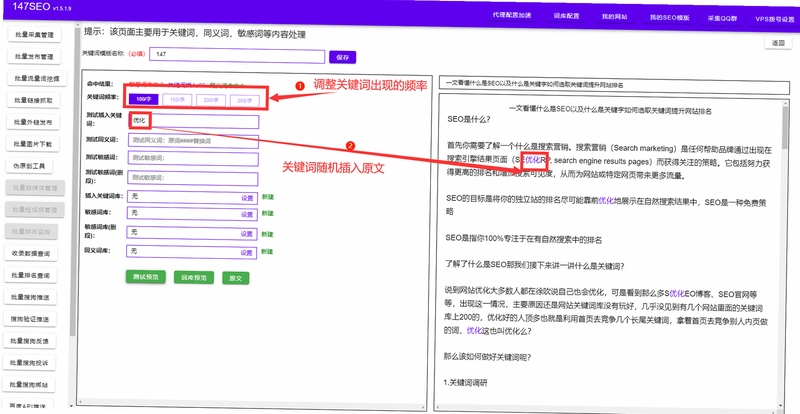Focus the 测试敏感词(删段) input field
The width and height of the screenshot is (800, 414).
pyautogui.click(x=193, y=178)
